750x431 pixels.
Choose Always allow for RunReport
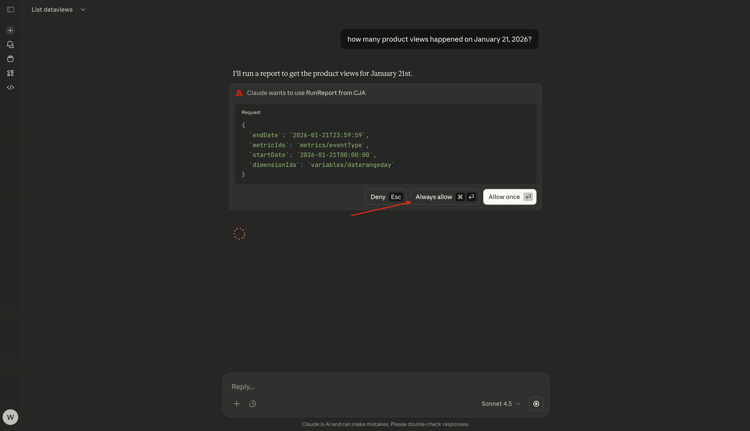tap(445, 197)
